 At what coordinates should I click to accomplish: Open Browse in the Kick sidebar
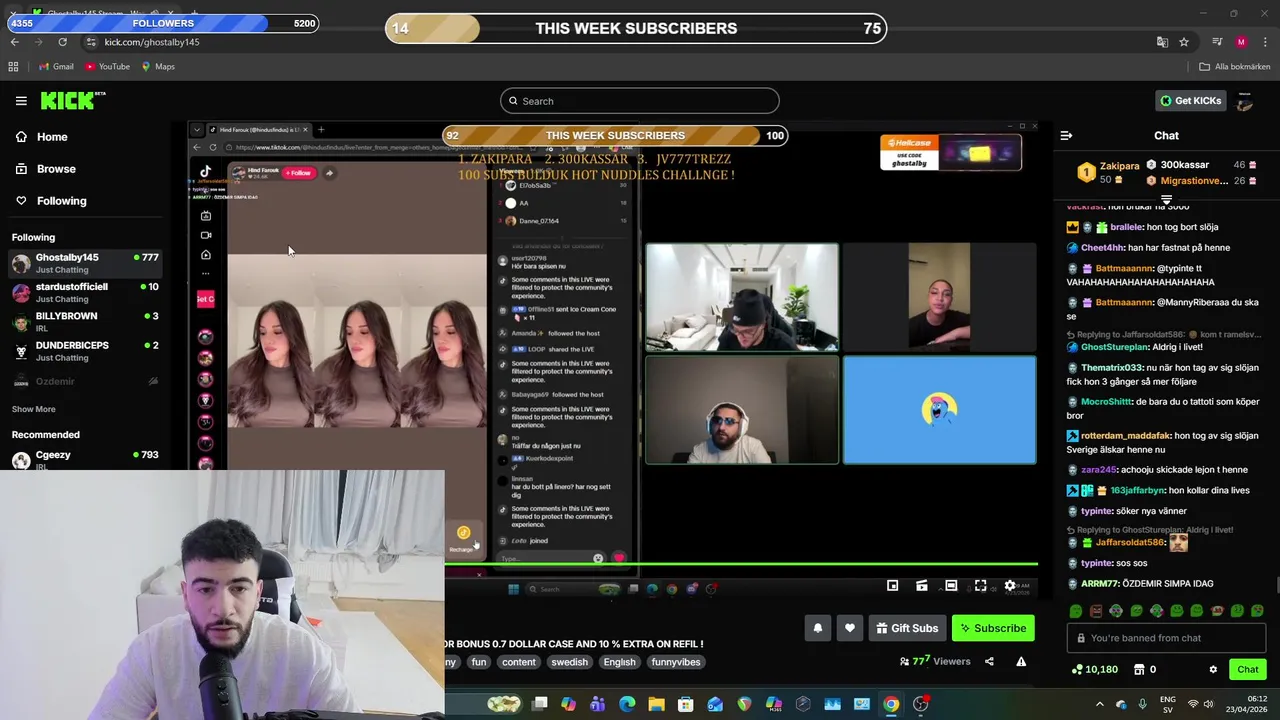click(45, 169)
